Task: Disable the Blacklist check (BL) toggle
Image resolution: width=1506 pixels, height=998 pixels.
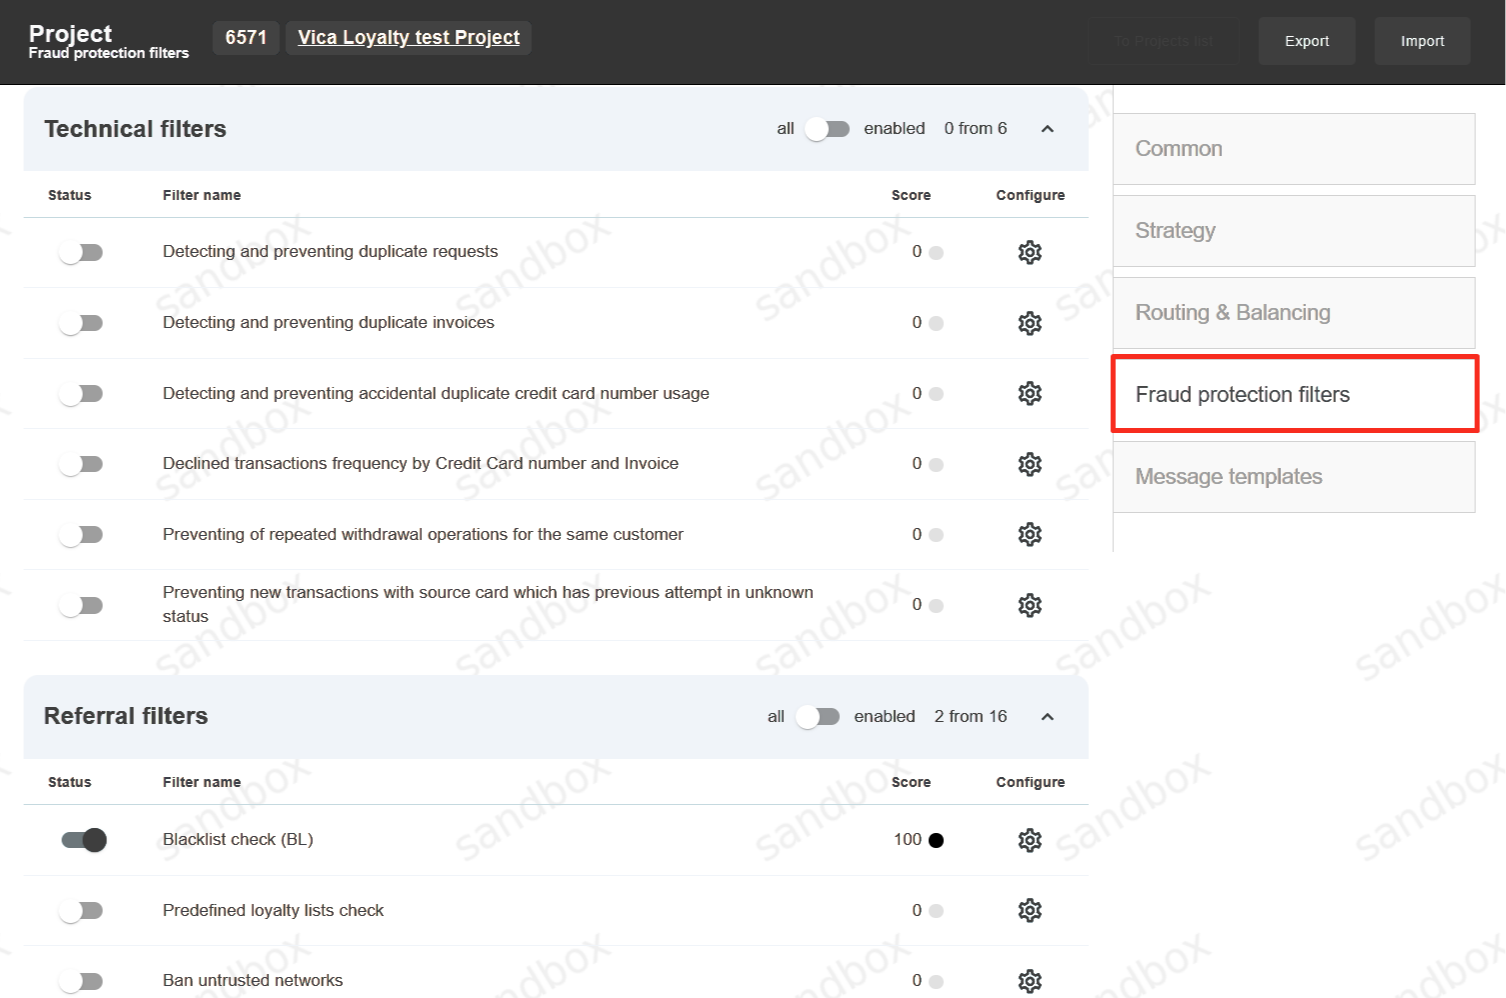Action: 84,840
